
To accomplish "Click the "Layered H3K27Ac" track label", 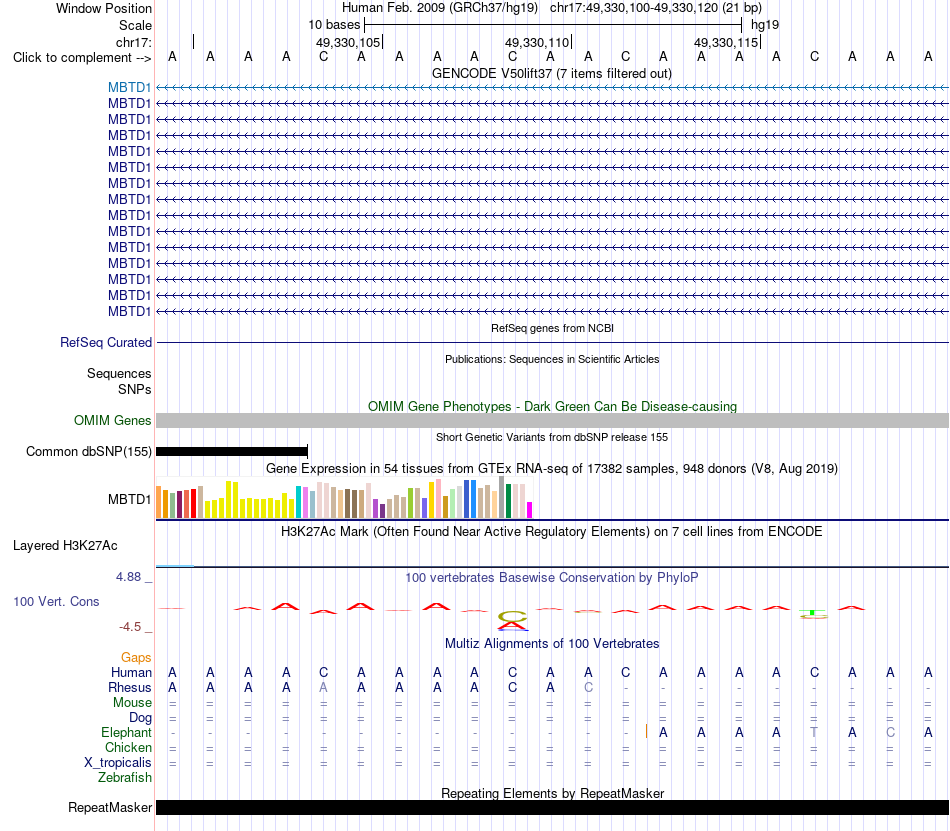I will coord(65,545).
